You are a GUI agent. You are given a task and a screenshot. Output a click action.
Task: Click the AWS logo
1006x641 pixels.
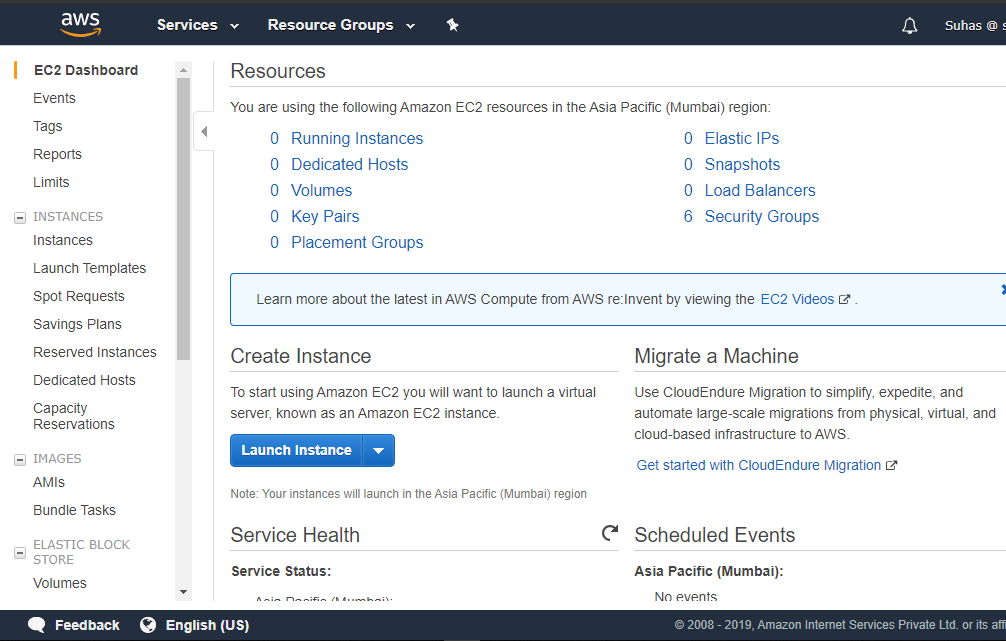point(79,23)
